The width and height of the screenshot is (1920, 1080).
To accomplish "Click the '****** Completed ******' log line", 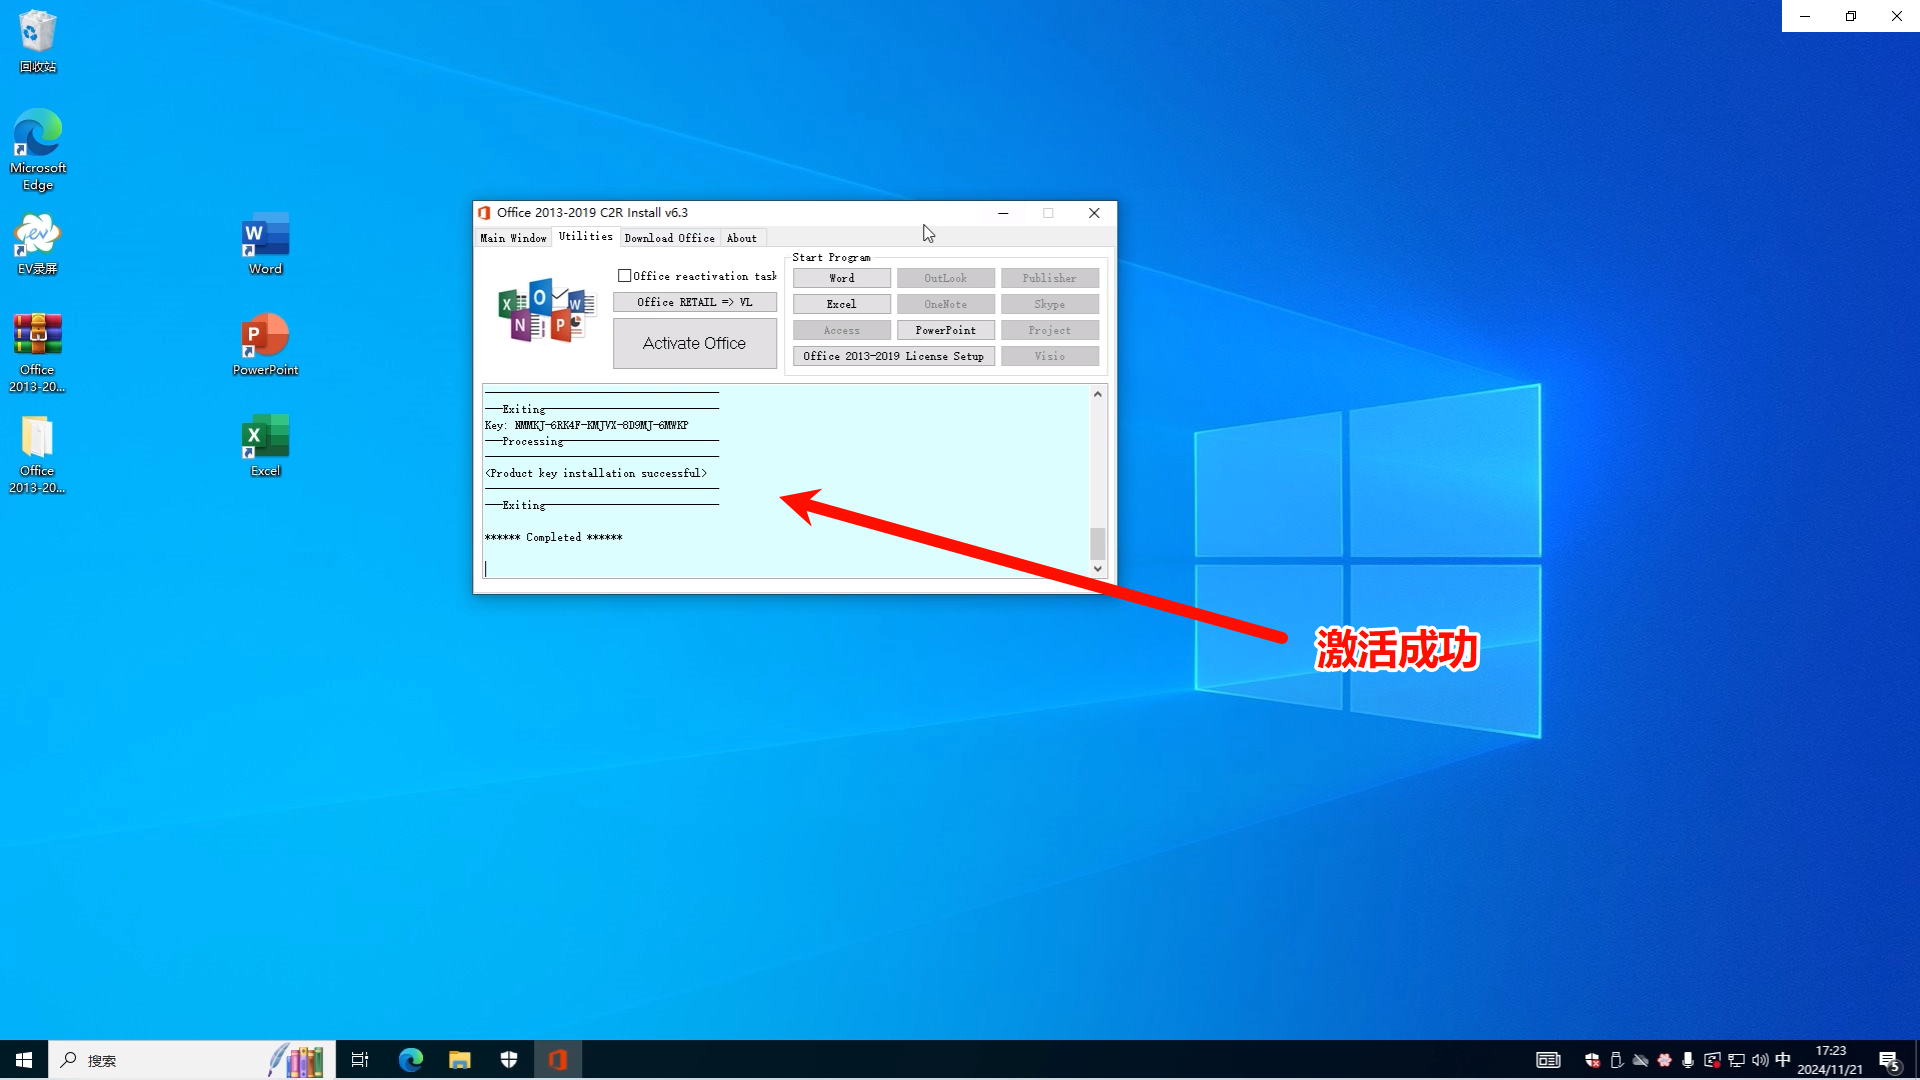I will click(x=553, y=537).
